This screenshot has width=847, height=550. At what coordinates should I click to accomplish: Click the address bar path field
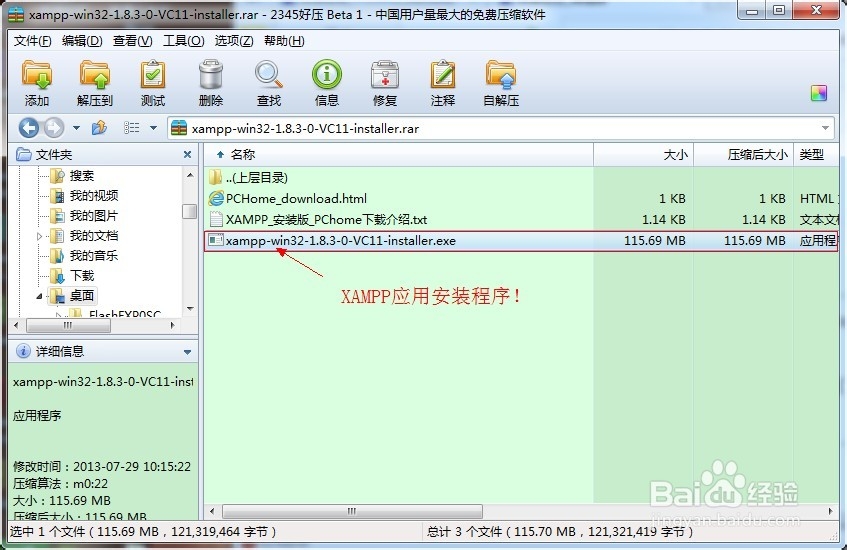click(501, 128)
